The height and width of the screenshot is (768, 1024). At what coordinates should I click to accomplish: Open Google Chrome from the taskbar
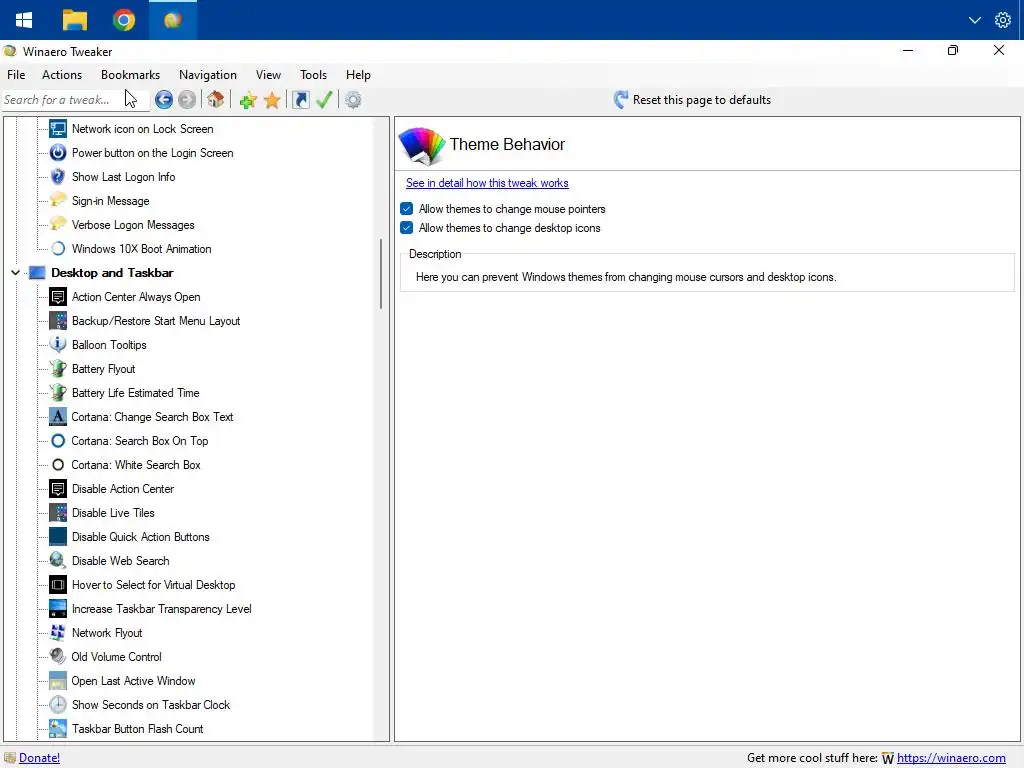(x=123, y=20)
